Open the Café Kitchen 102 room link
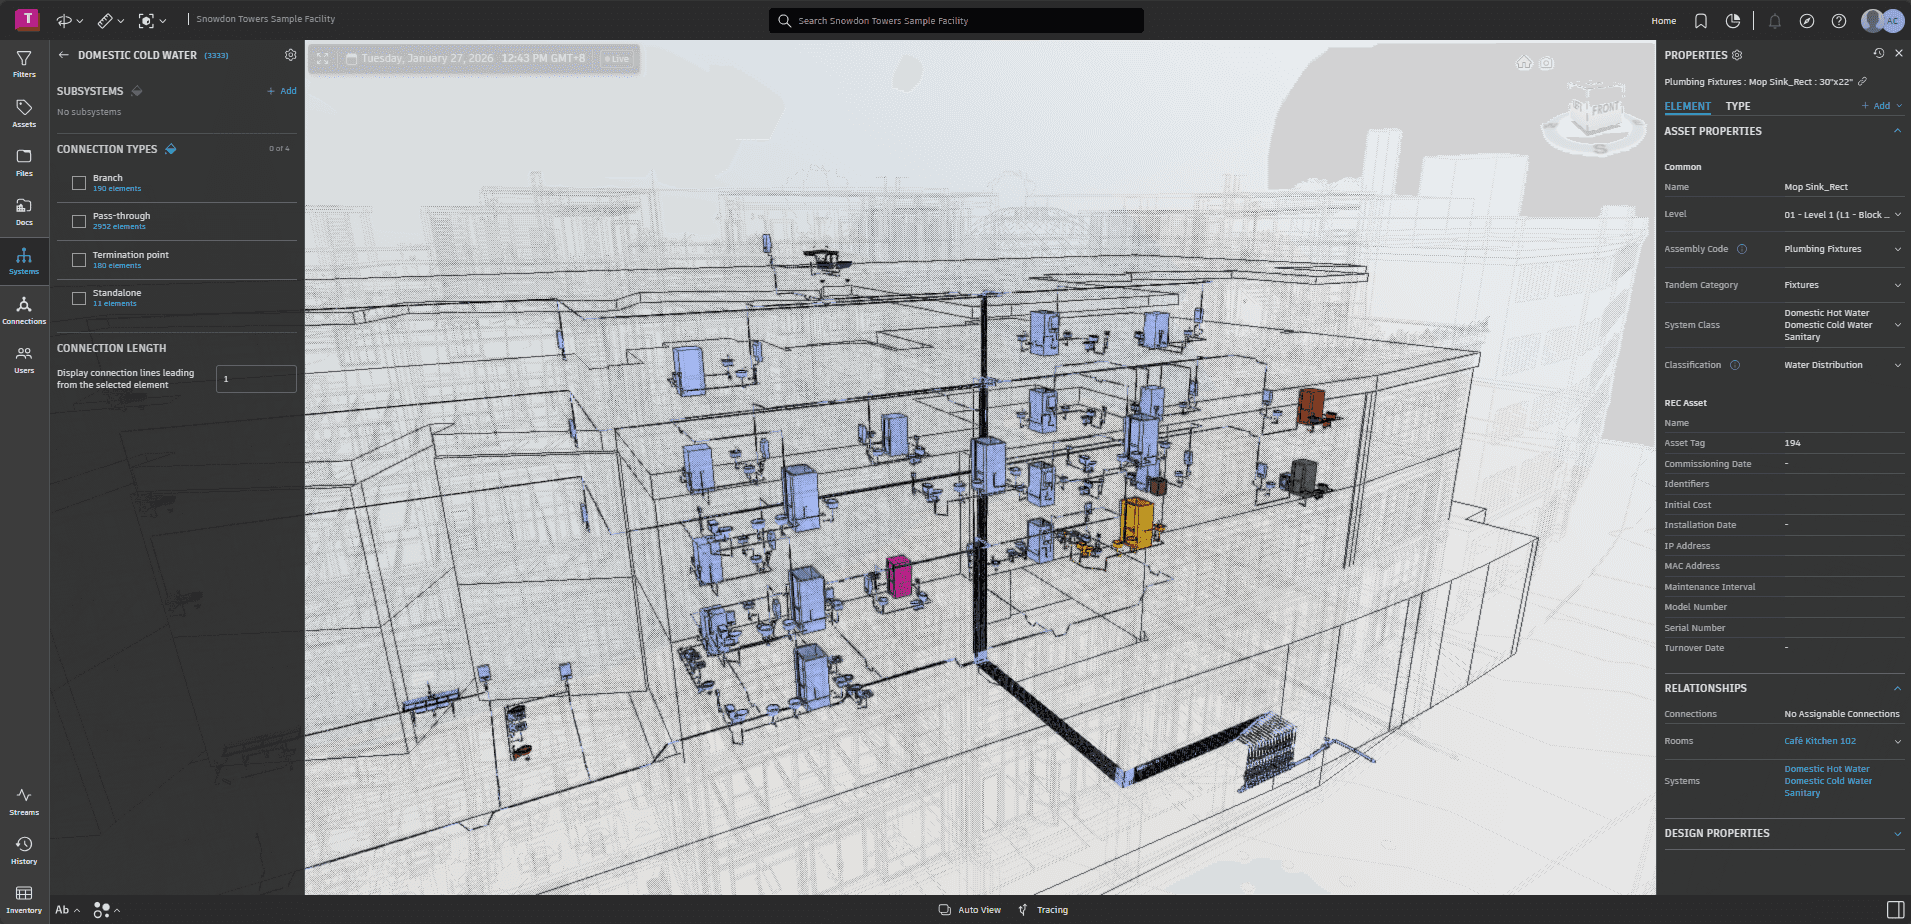Screen dimensions: 1911x924 [1819, 741]
